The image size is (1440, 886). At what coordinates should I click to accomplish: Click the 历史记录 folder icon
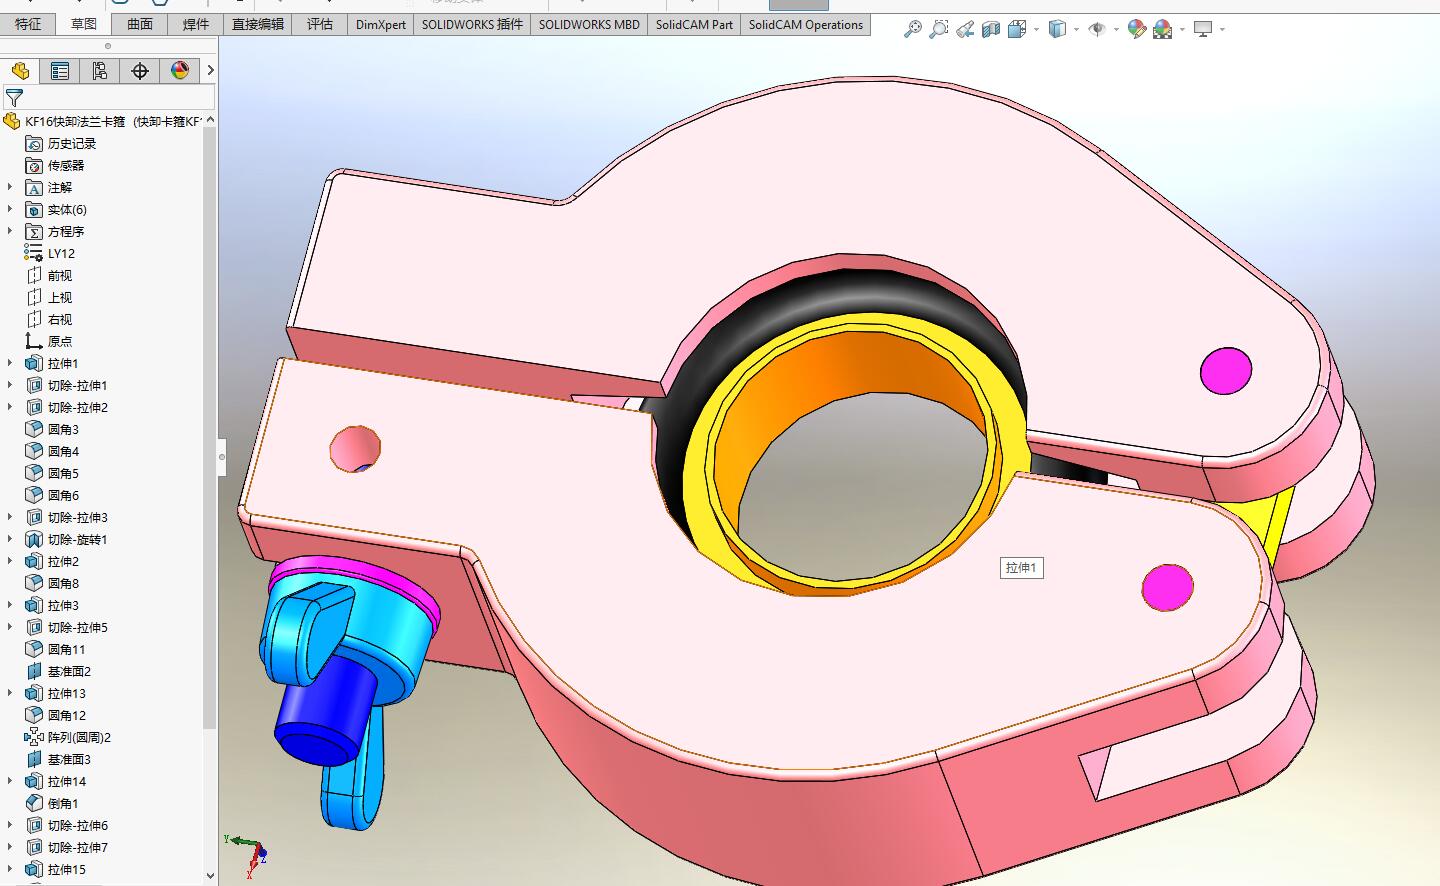[34, 143]
